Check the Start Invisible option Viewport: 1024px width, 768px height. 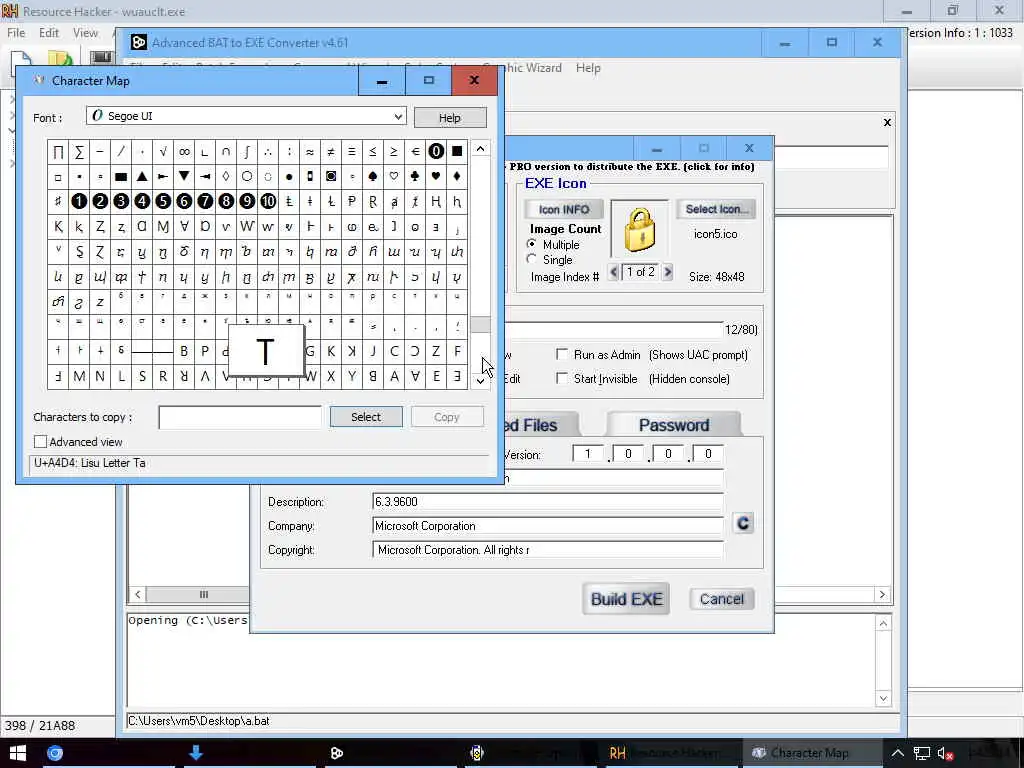[x=562, y=378]
